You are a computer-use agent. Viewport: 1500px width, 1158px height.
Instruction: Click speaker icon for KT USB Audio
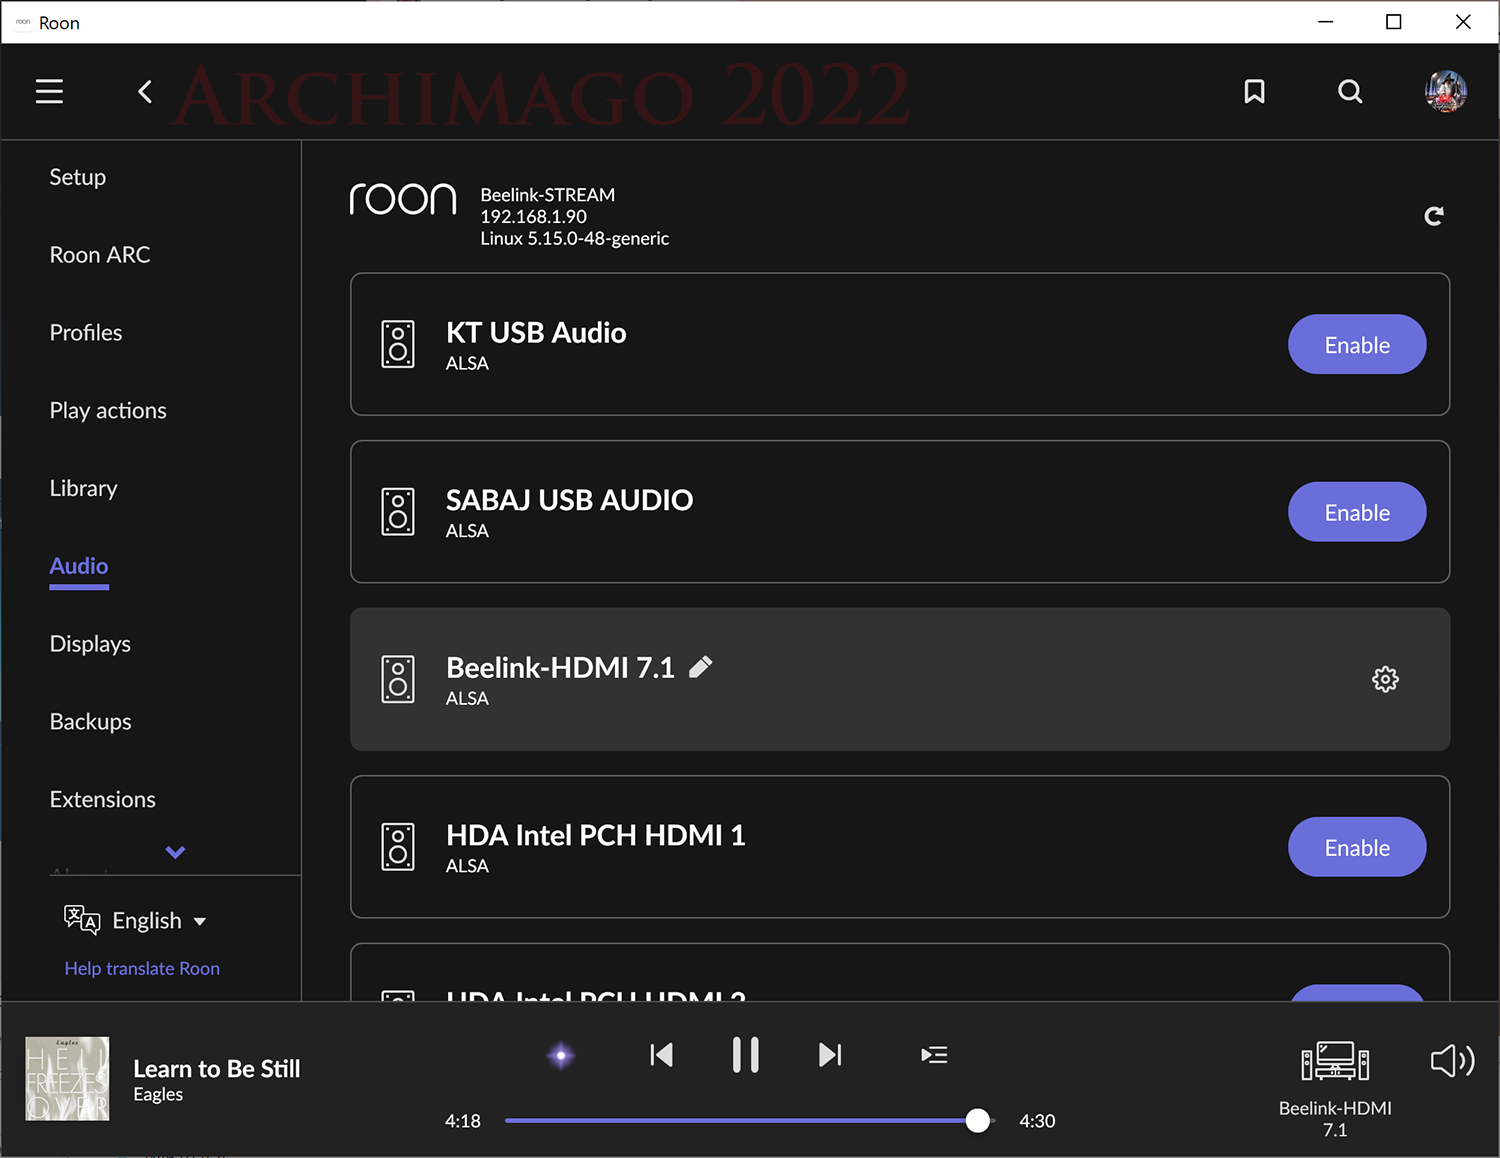[x=398, y=344]
